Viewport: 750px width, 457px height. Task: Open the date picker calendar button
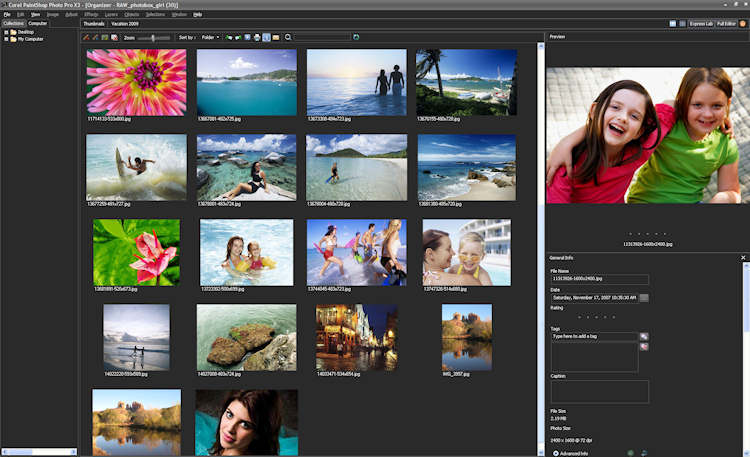pyautogui.click(x=644, y=297)
